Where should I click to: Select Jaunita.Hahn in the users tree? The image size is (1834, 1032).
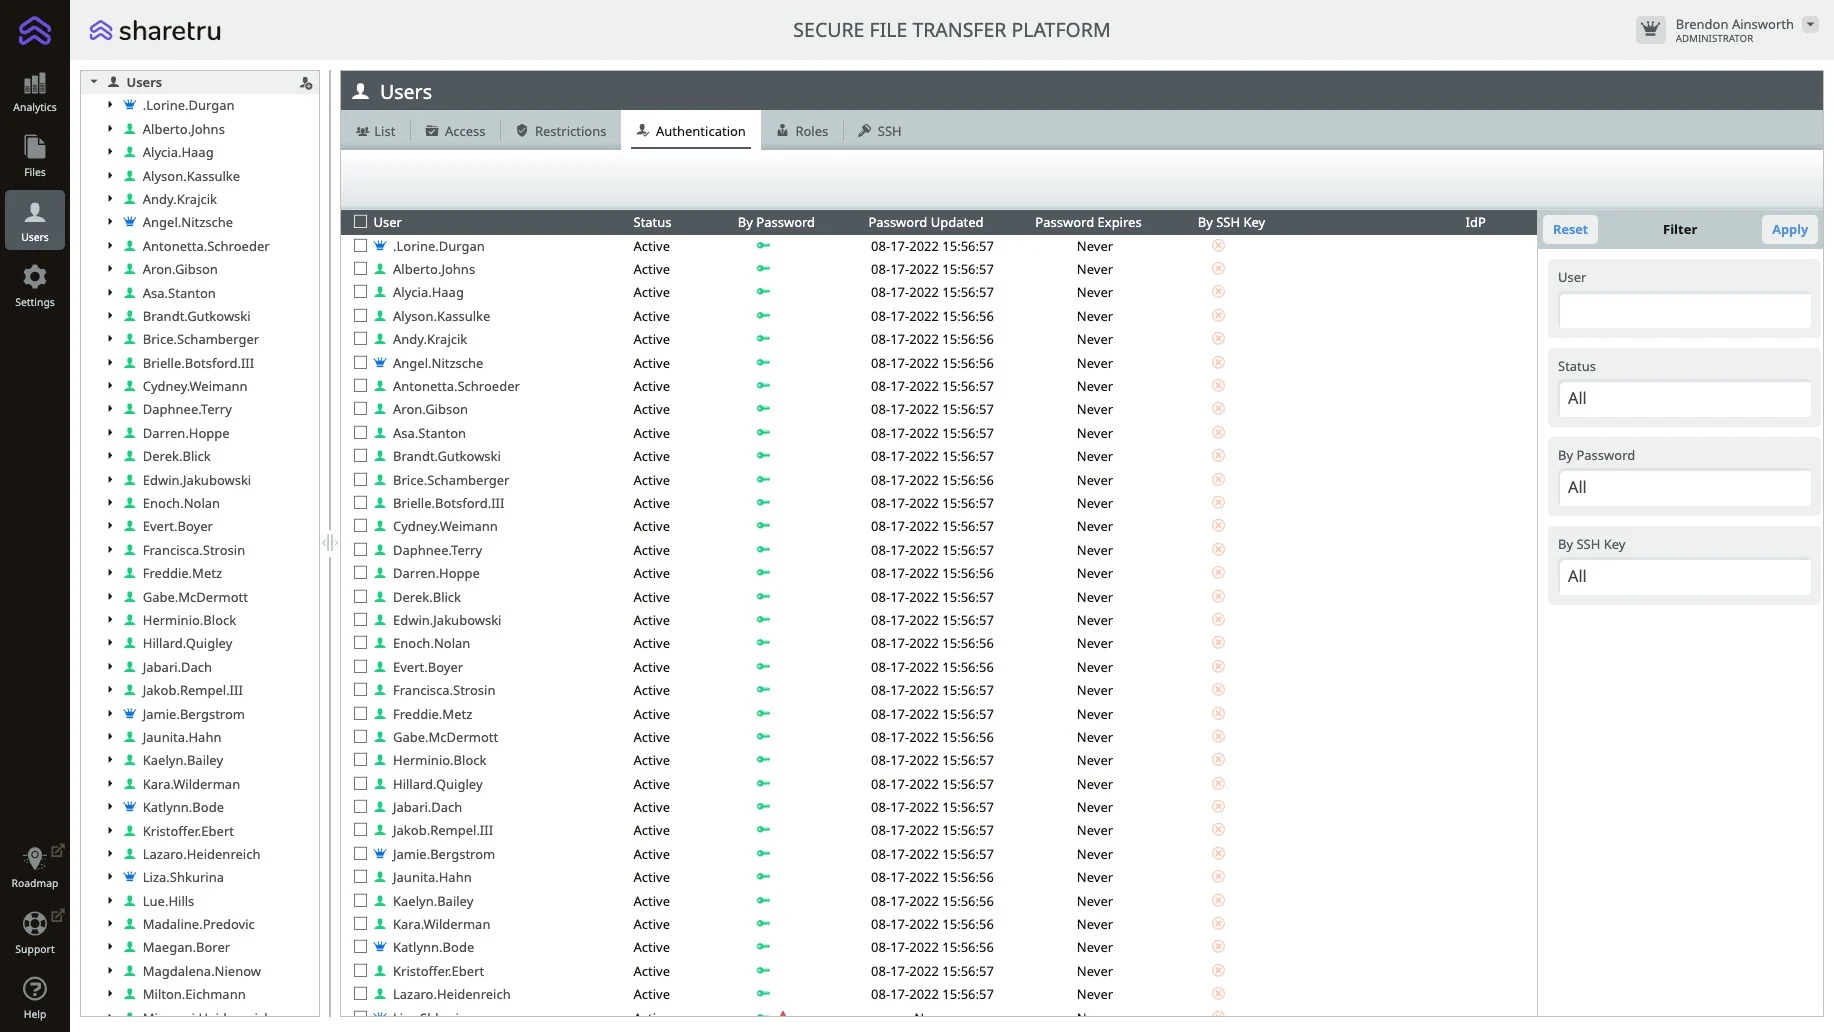tap(182, 737)
